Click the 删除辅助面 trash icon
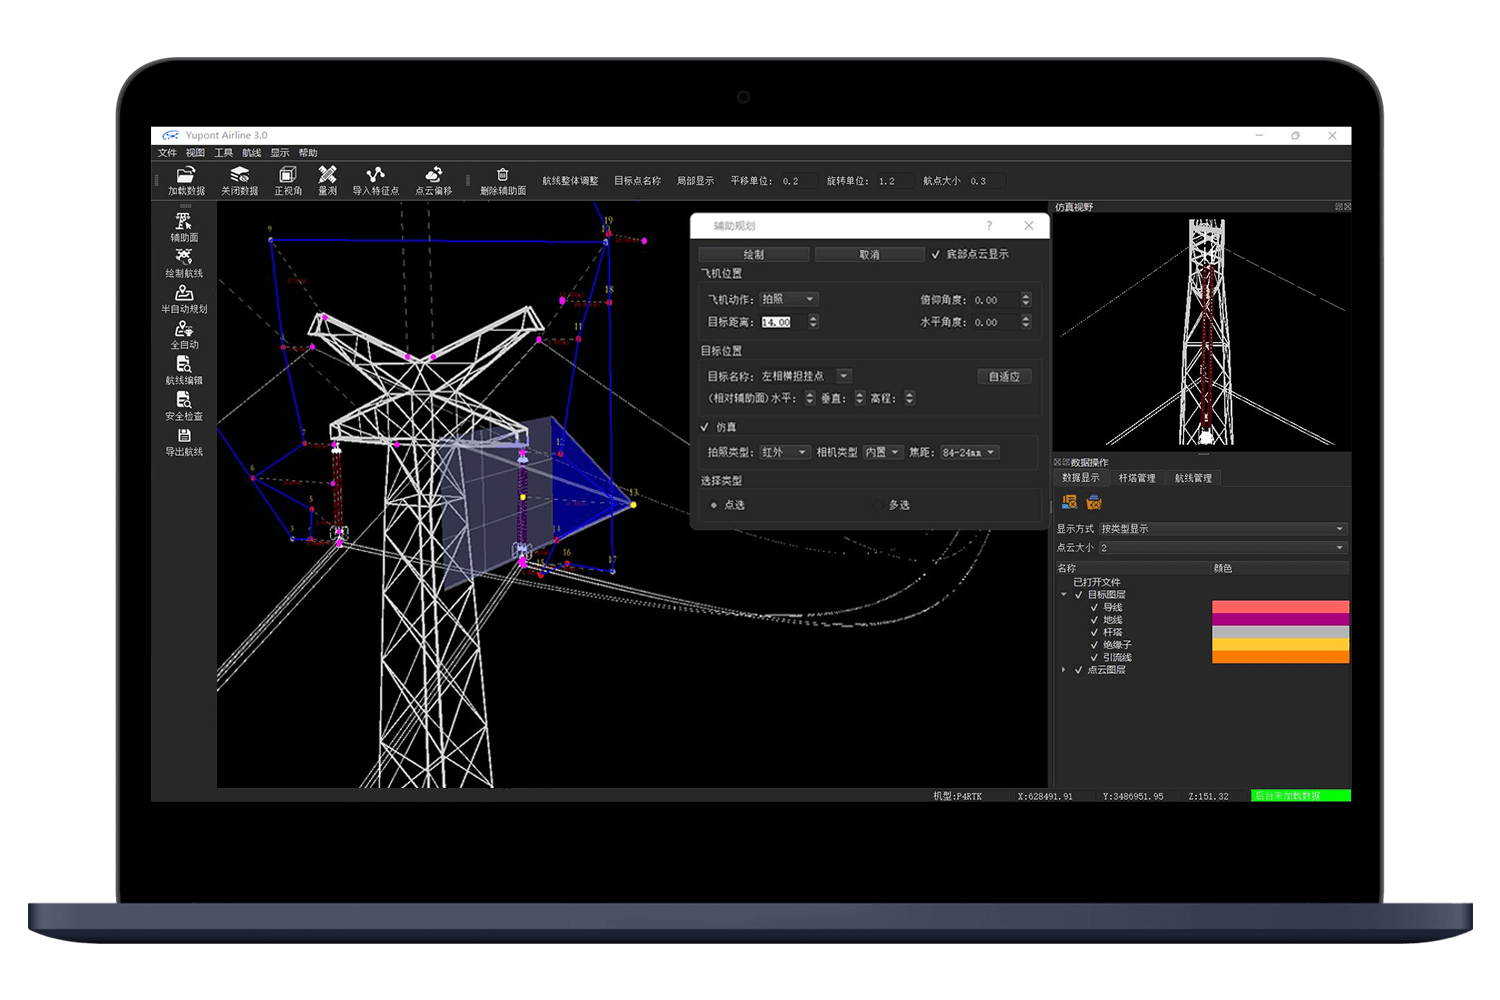 pyautogui.click(x=503, y=175)
